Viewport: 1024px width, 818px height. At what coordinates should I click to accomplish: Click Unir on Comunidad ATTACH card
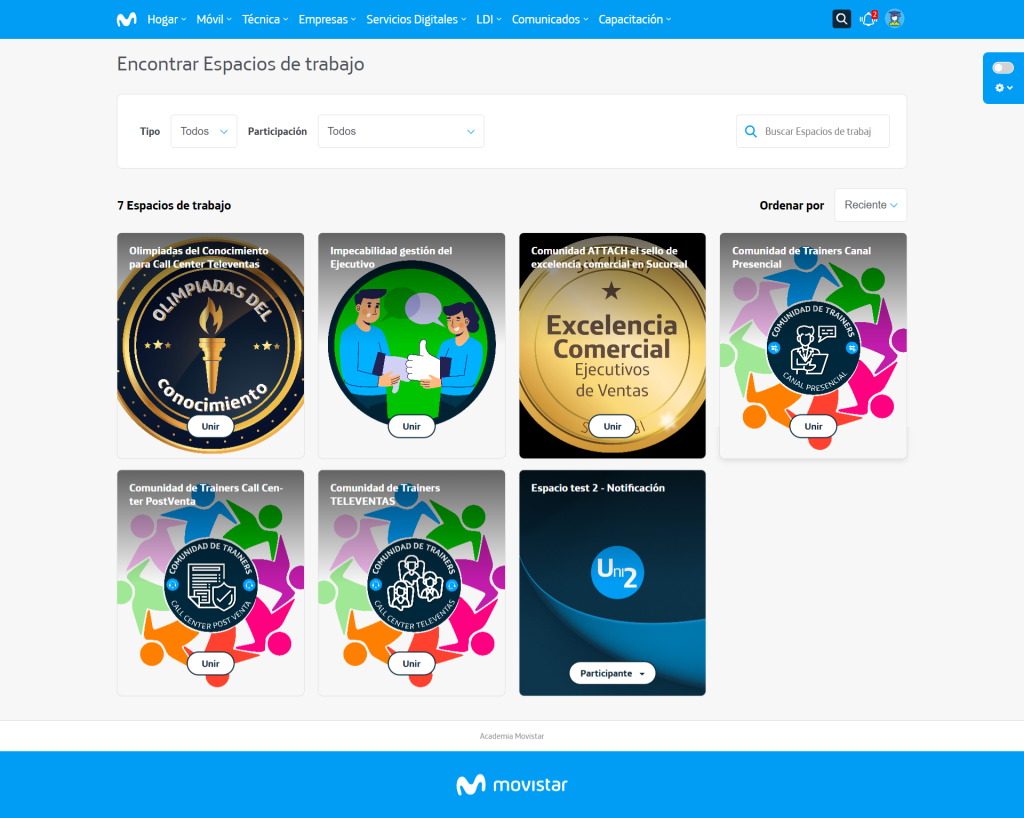(613, 426)
